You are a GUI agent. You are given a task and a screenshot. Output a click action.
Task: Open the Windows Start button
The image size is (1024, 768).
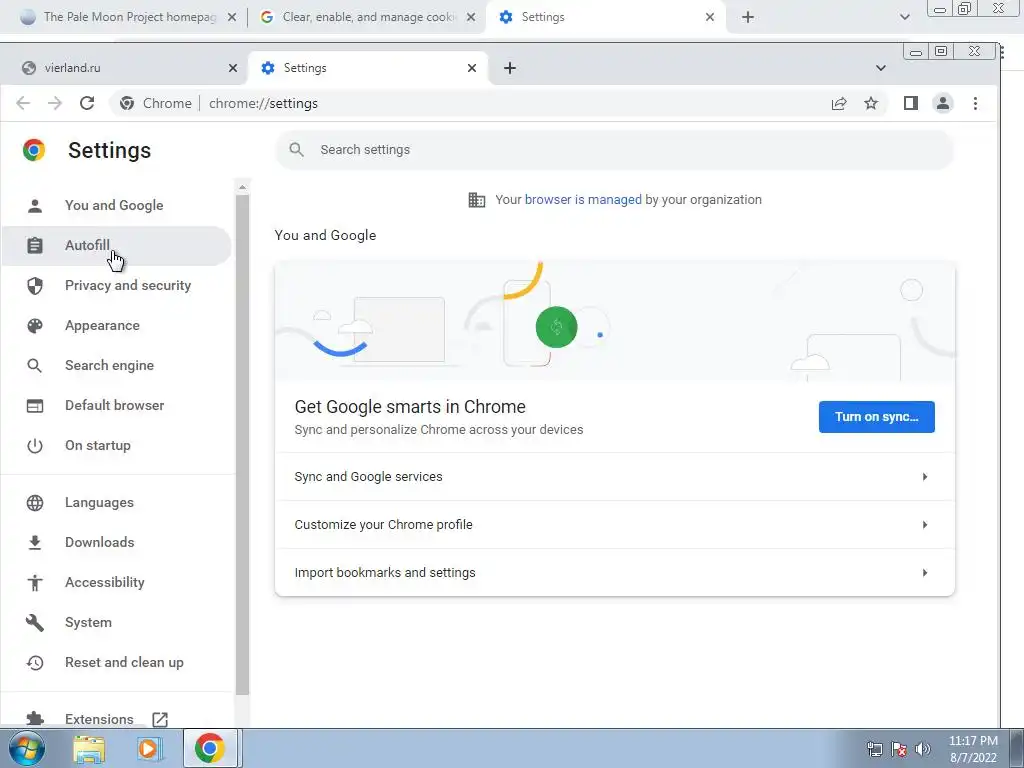click(27, 748)
